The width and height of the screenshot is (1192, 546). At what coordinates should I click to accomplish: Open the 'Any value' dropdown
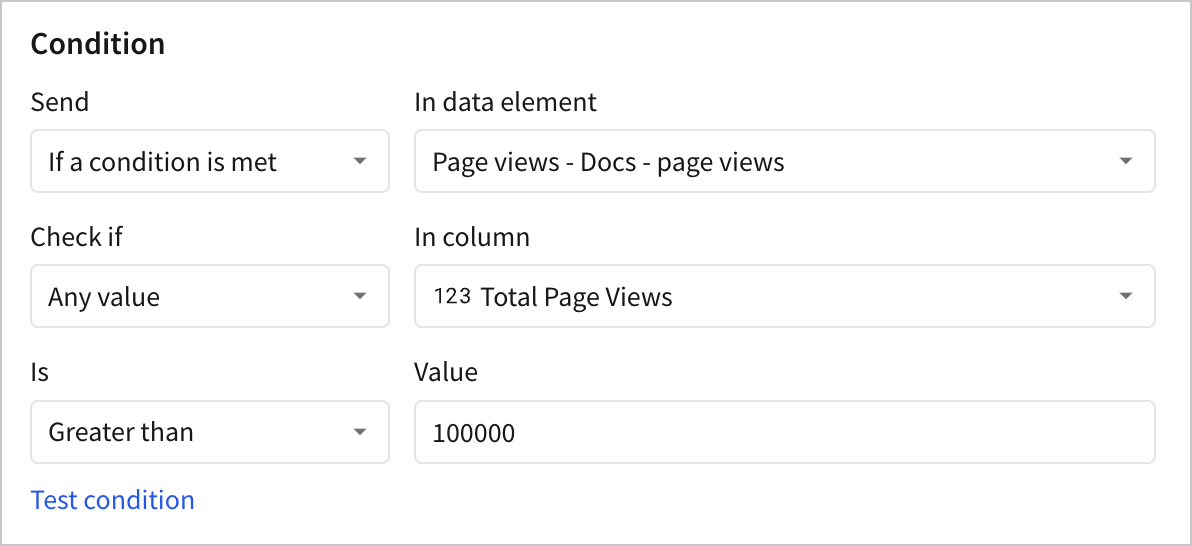[x=210, y=297]
